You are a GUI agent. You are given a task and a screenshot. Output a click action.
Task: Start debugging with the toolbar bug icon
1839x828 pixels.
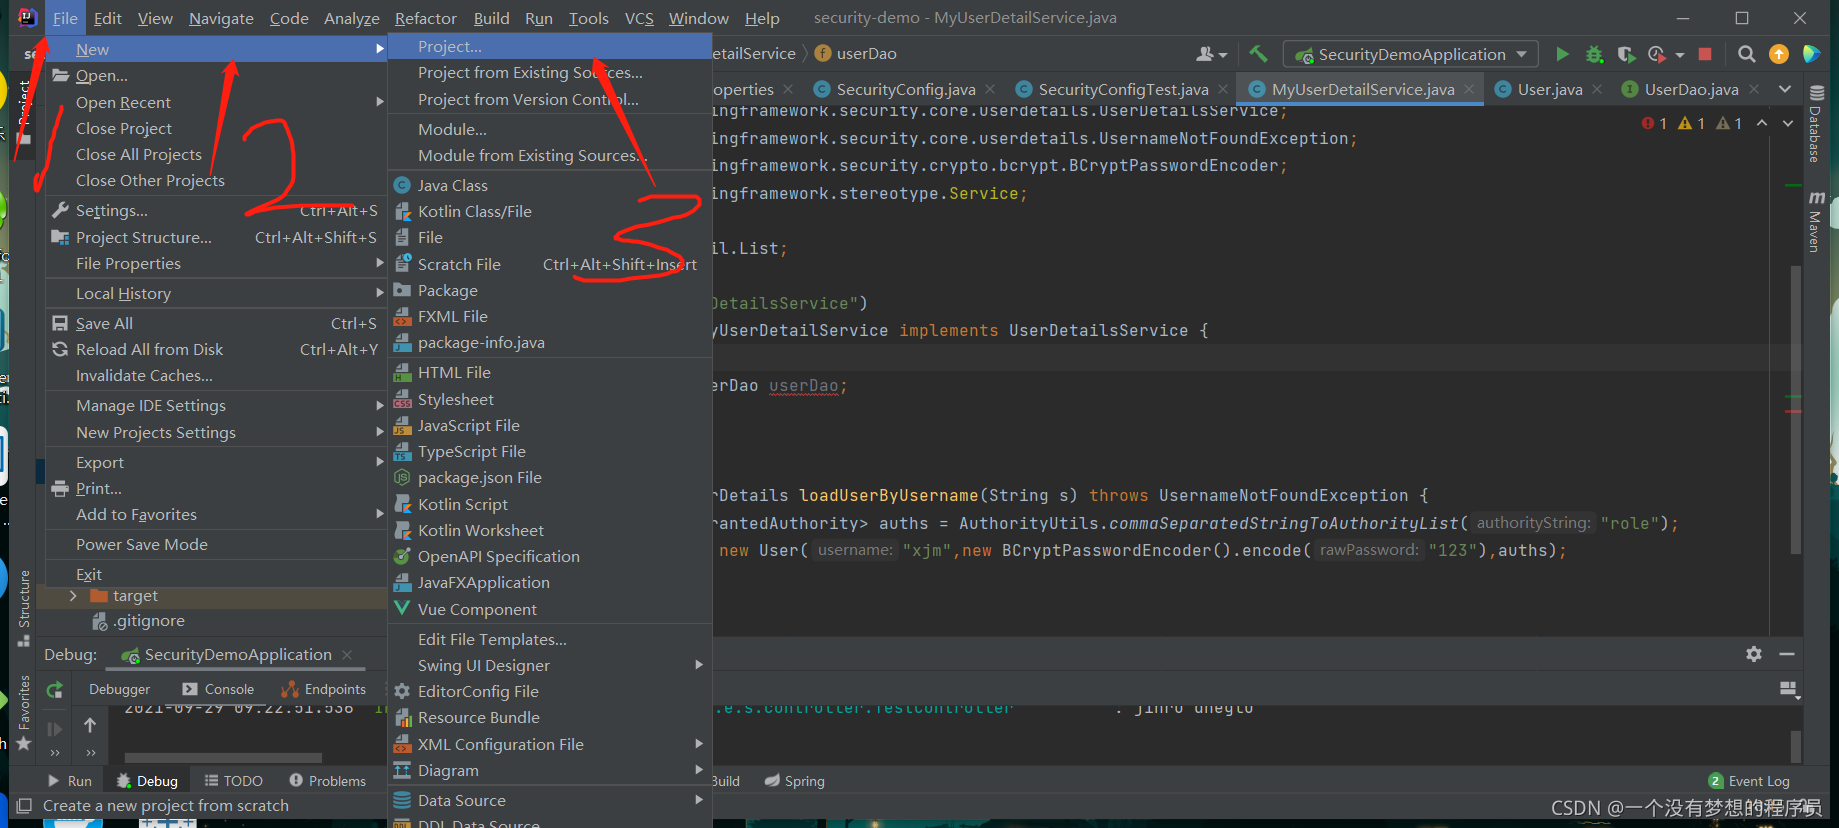pos(1594,54)
